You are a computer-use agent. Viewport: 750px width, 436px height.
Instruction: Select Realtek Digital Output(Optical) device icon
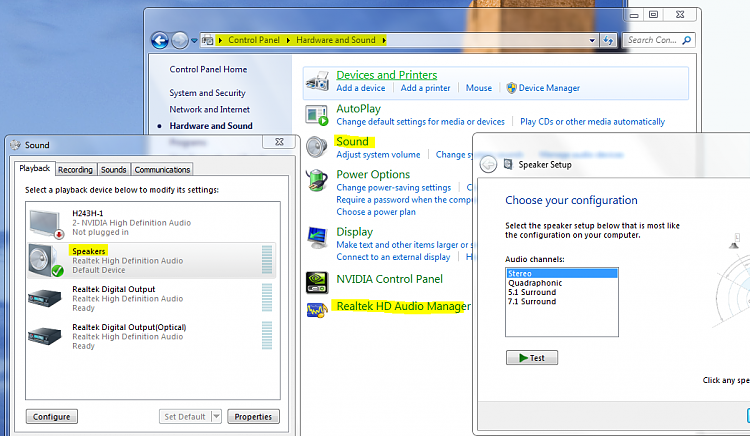point(45,336)
